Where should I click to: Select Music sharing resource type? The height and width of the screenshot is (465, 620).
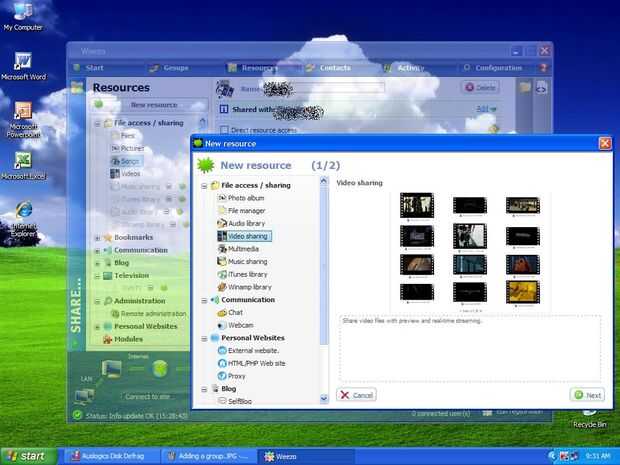242,262
